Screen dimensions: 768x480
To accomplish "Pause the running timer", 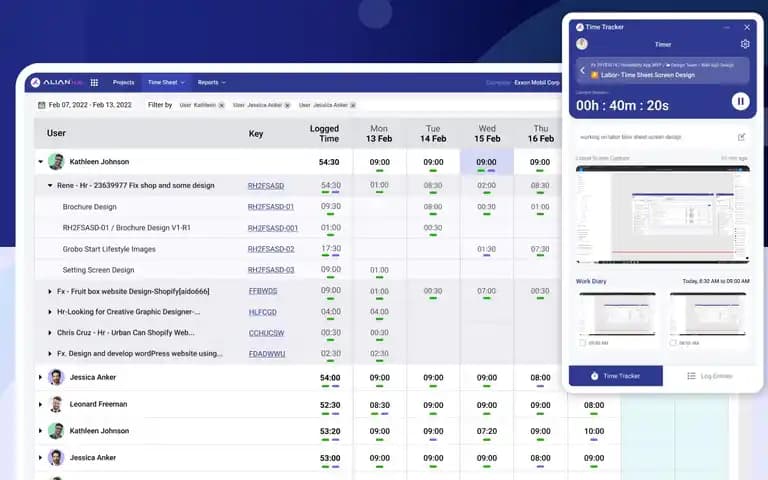I will point(741,101).
